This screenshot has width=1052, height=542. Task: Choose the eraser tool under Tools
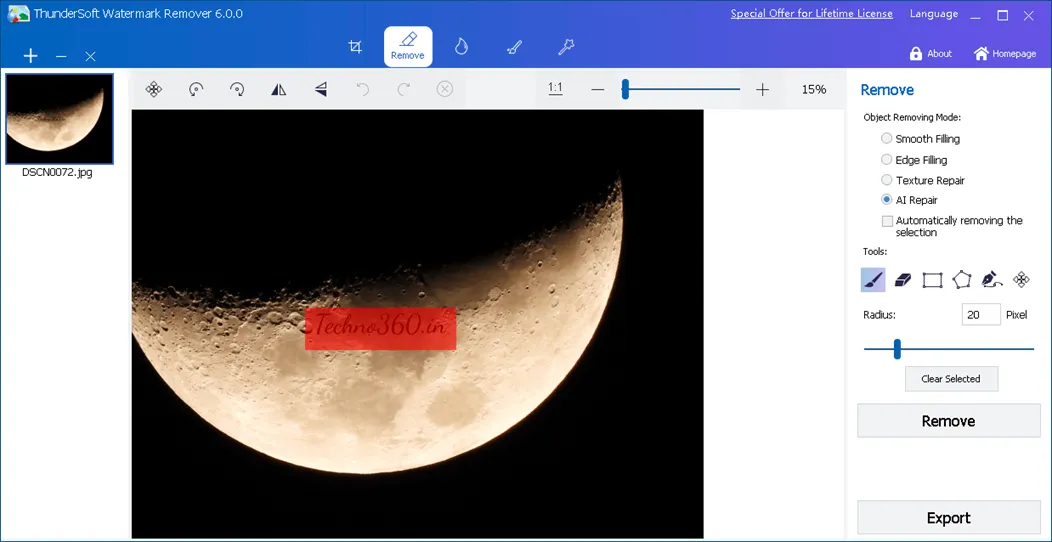pos(903,280)
